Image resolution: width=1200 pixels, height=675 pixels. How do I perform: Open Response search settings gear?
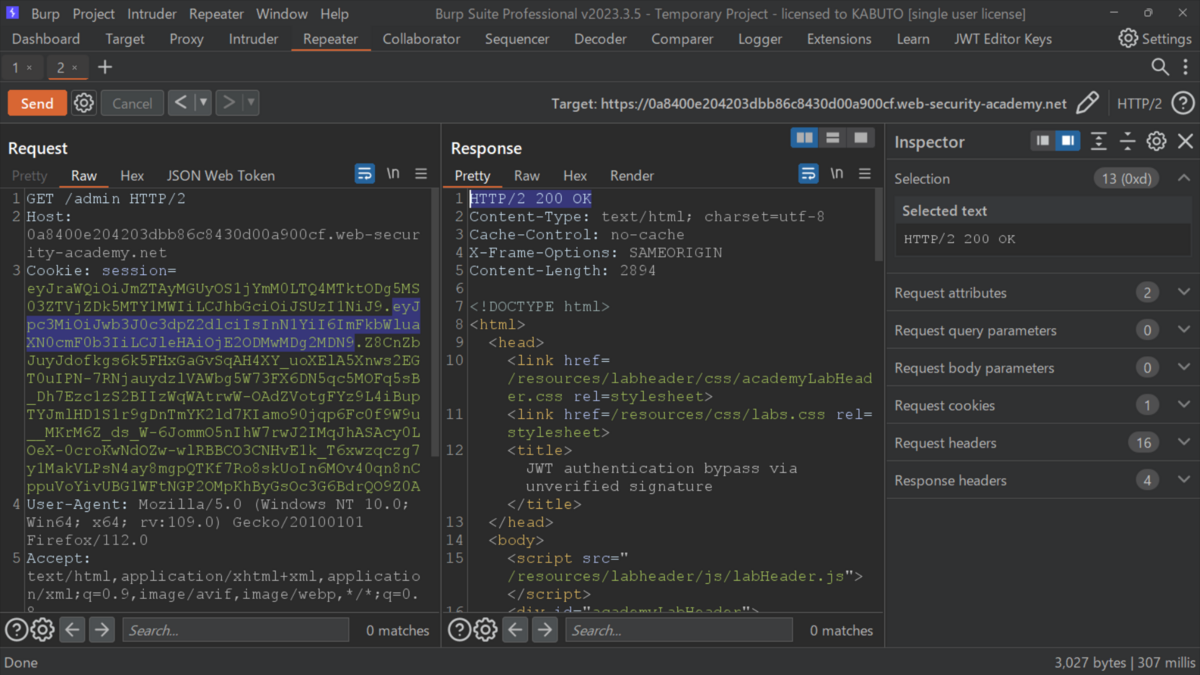(x=485, y=630)
